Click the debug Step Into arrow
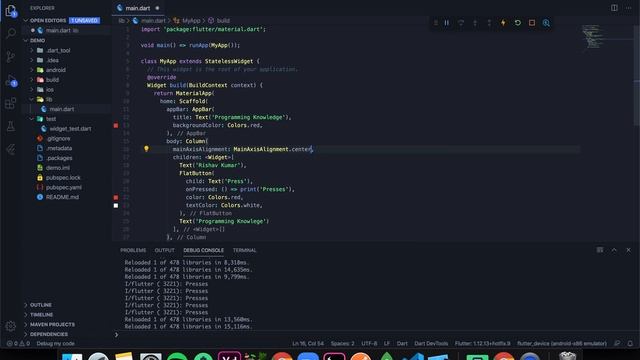Viewport: 640px width, 360px height. point(475,23)
